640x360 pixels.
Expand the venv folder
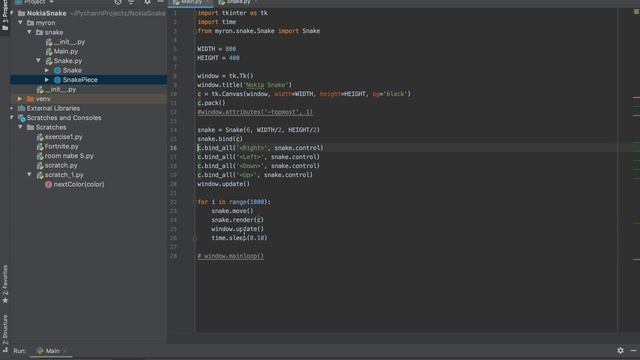click(20, 99)
